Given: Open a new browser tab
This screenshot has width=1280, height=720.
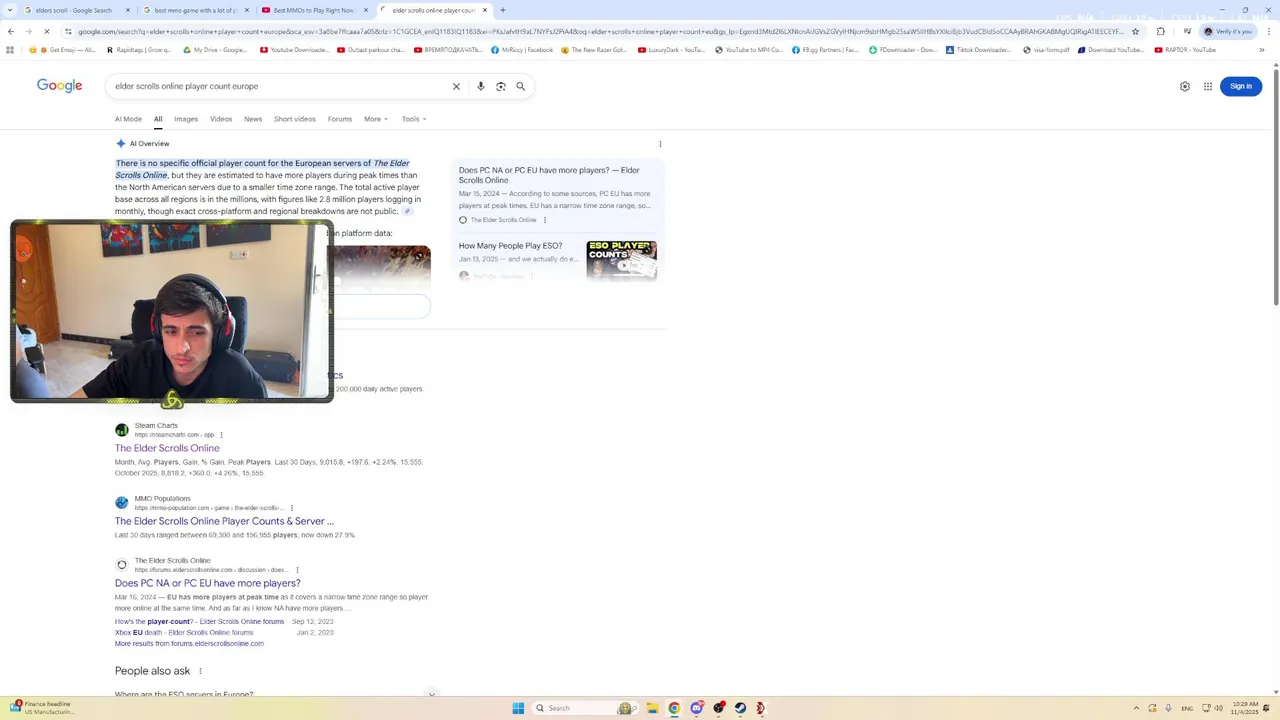Looking at the screenshot, I should click(x=502, y=10).
